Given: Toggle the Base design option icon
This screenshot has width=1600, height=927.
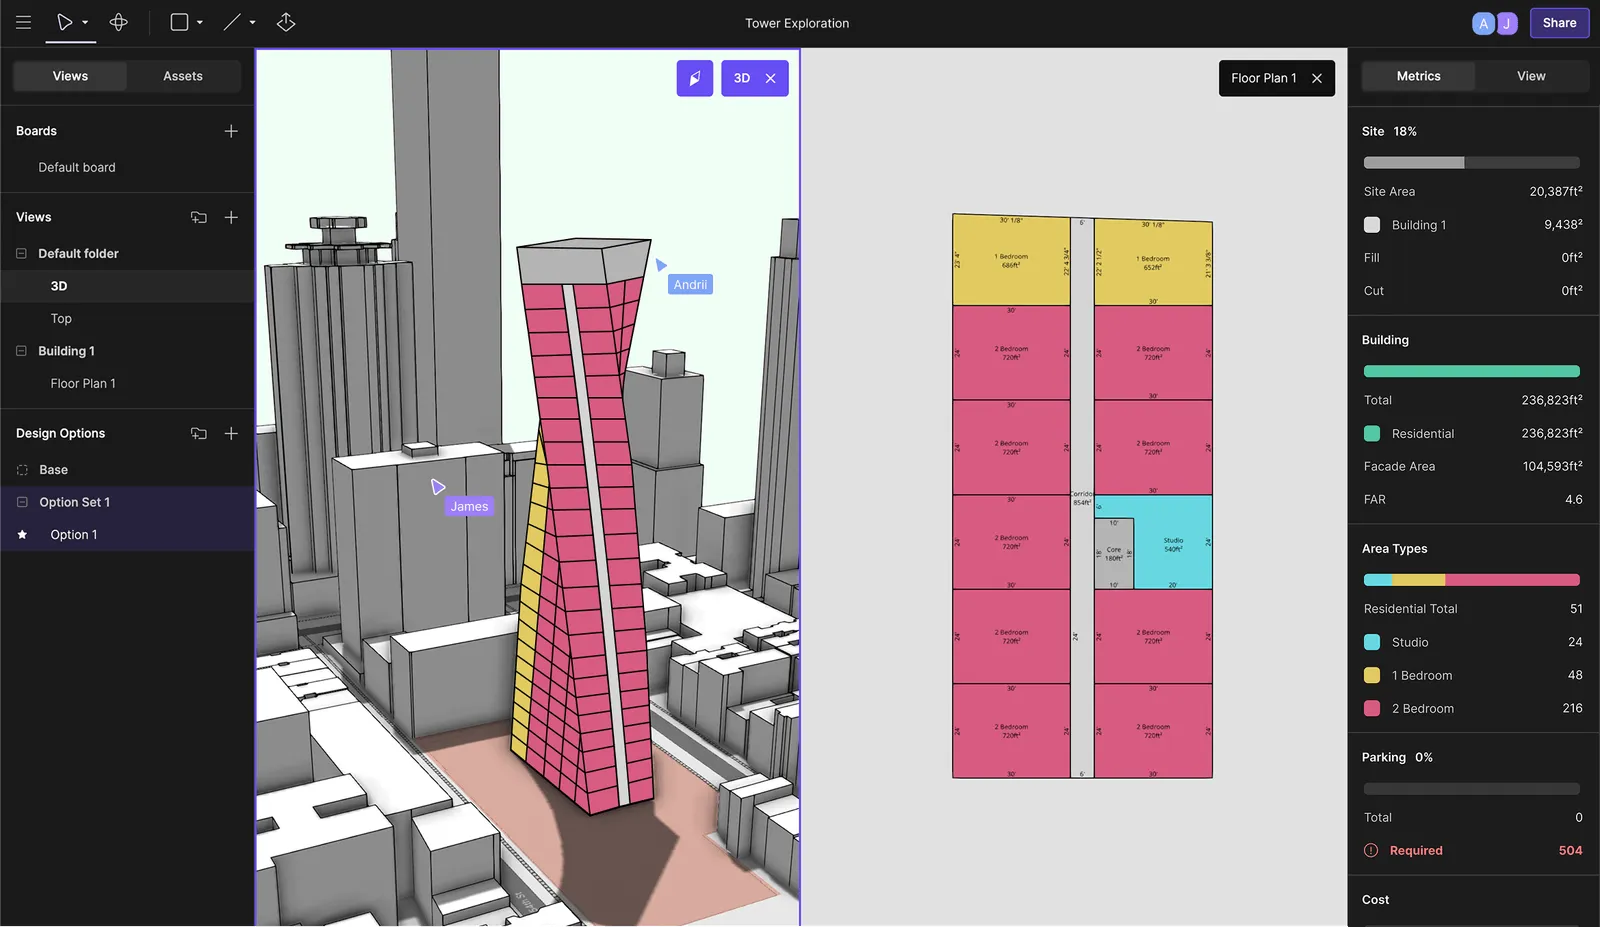Looking at the screenshot, I should point(22,470).
